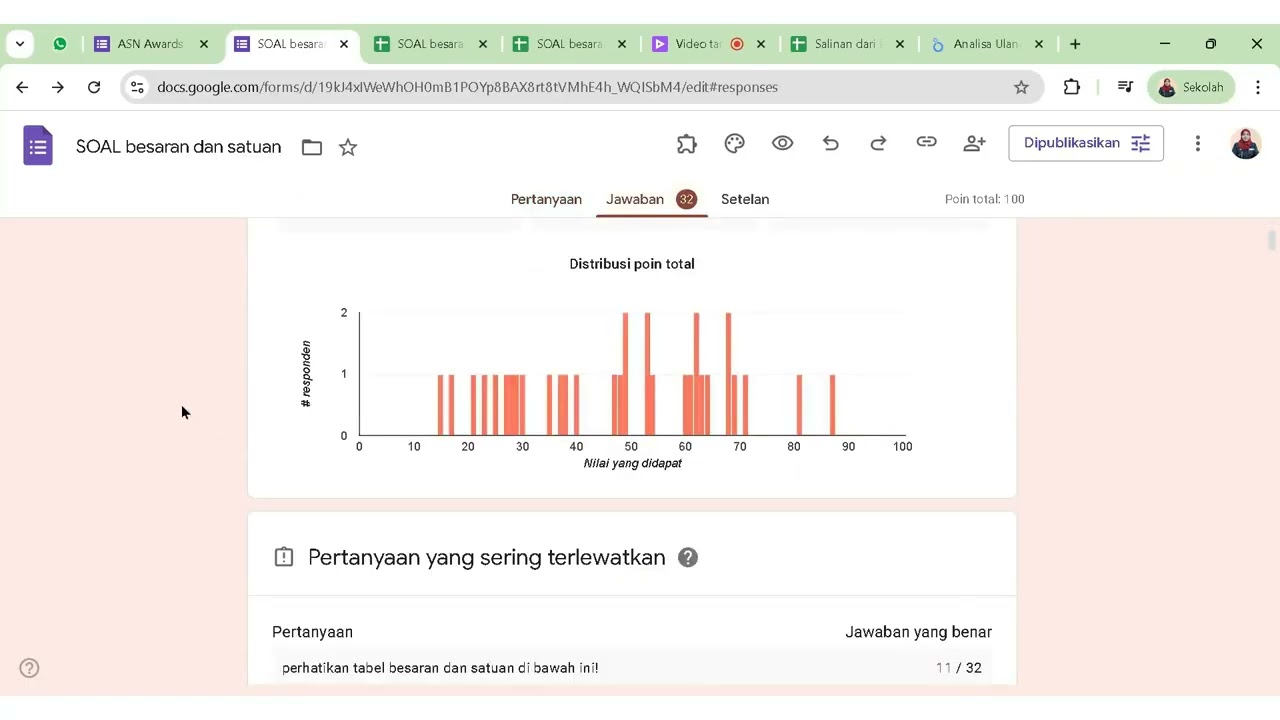Move form to folder icon

[312, 147]
